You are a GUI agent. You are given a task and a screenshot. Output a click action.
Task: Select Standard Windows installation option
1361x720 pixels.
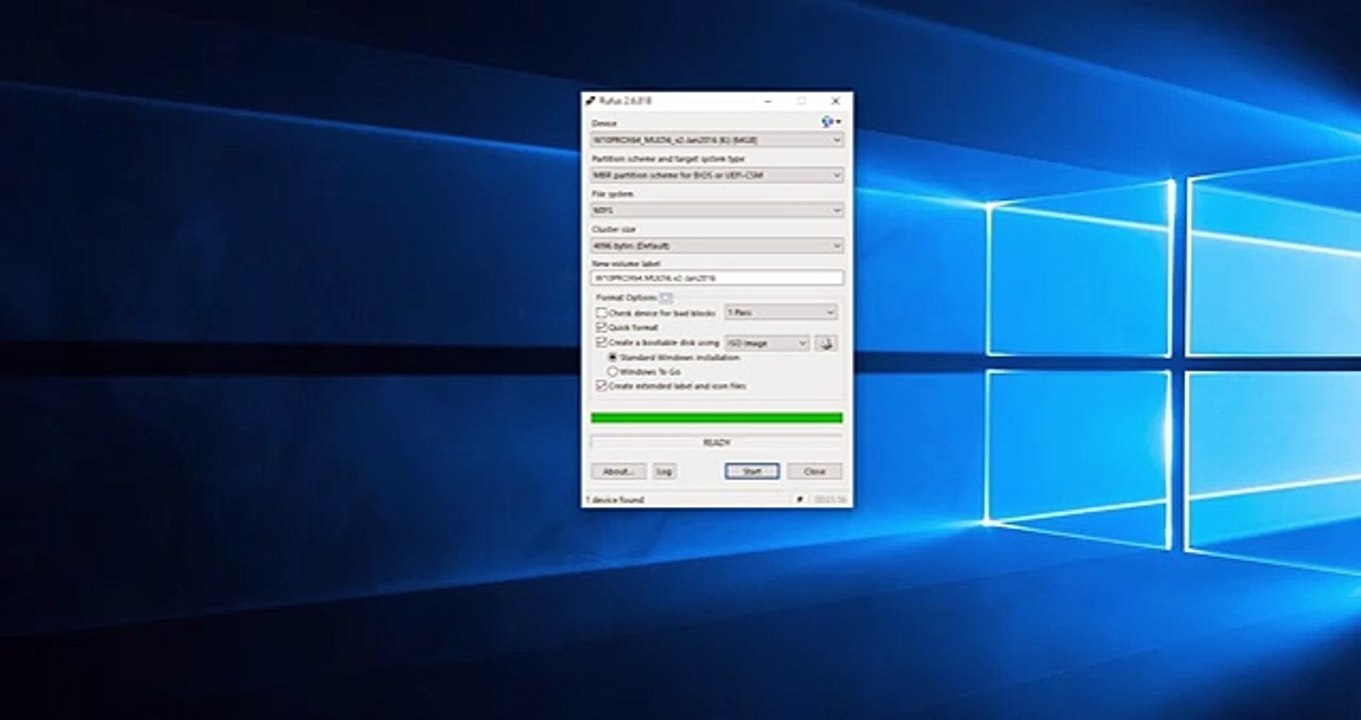pyautogui.click(x=613, y=357)
